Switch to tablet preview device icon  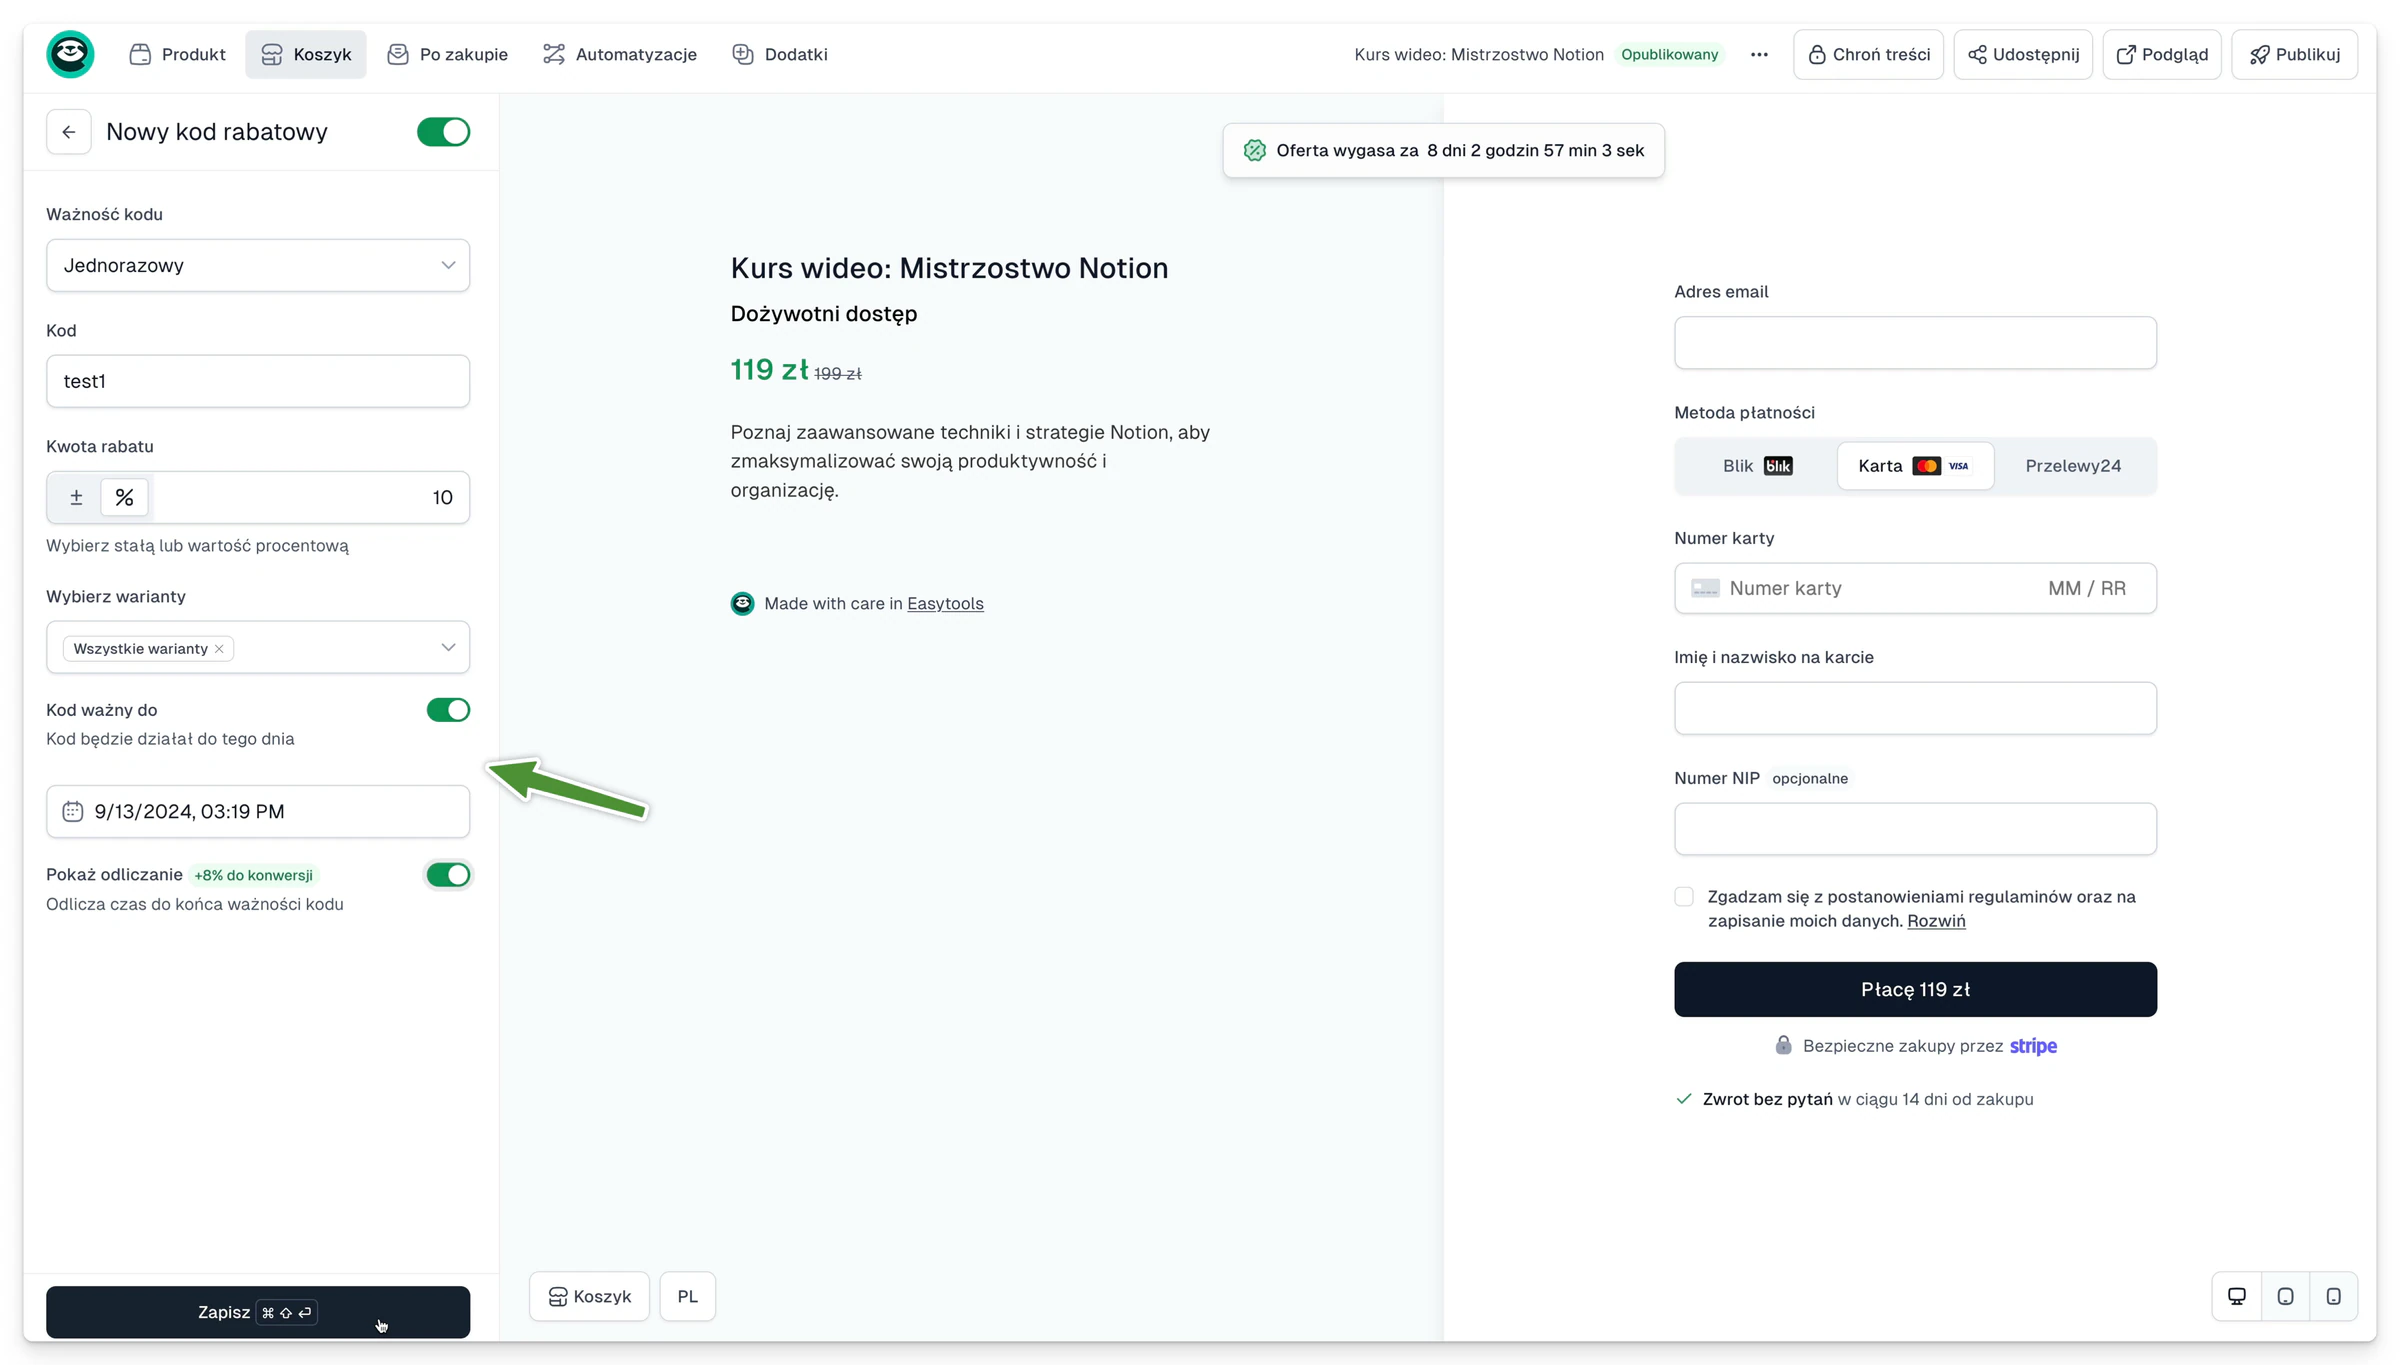tap(2285, 1296)
